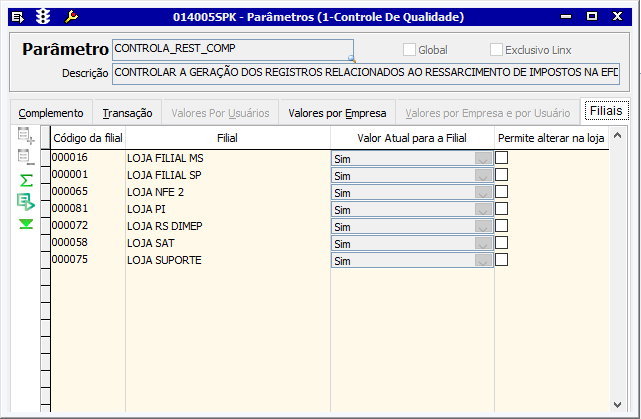Click the Código da filial column header
This screenshot has width=641, height=419.
coord(85,137)
